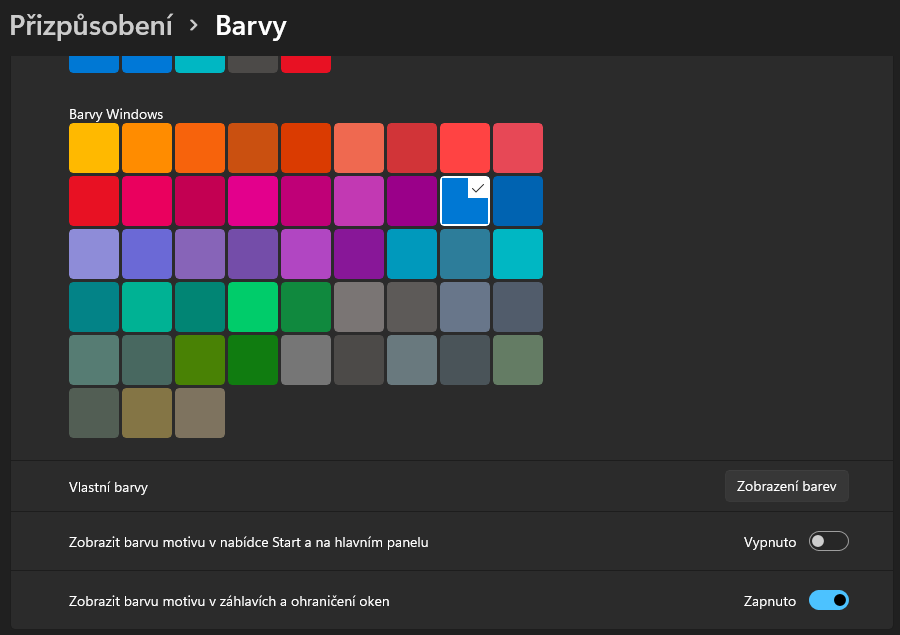Viewport: 900px width, 635px height.
Task: Go back to Přizpůsobení in the breadcrumb
Action: (x=91, y=26)
